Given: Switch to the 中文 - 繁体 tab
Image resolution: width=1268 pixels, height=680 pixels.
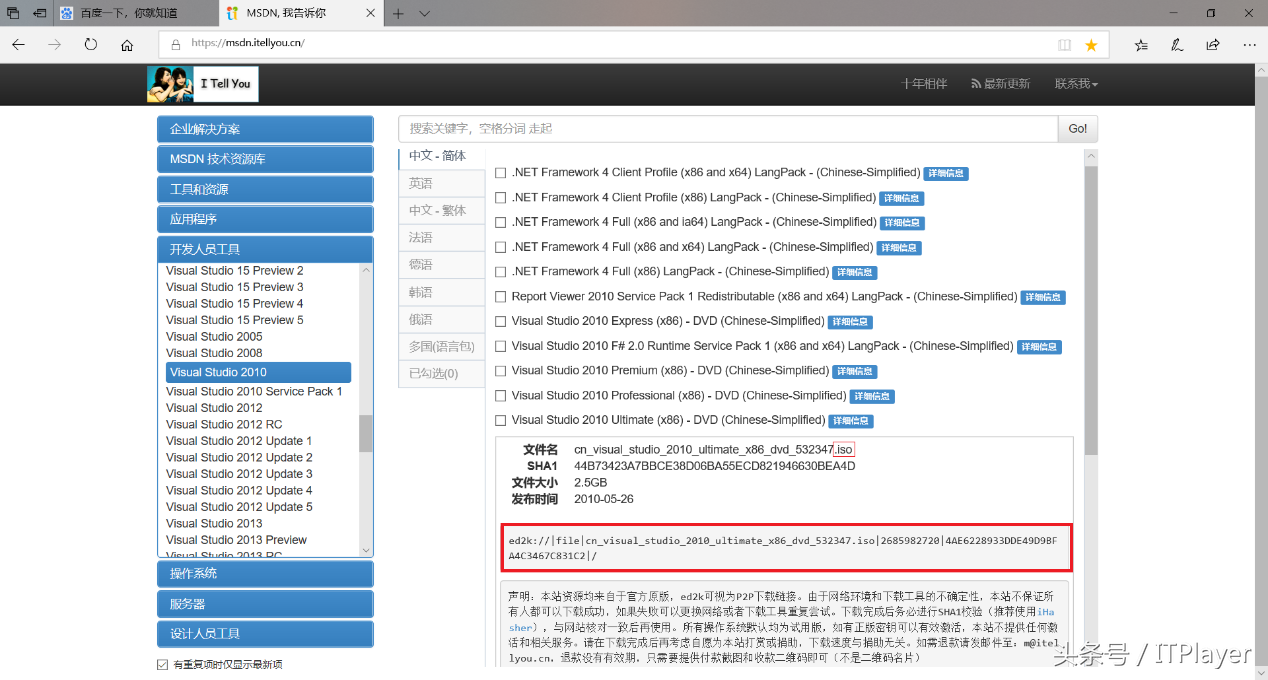Looking at the screenshot, I should pos(441,211).
